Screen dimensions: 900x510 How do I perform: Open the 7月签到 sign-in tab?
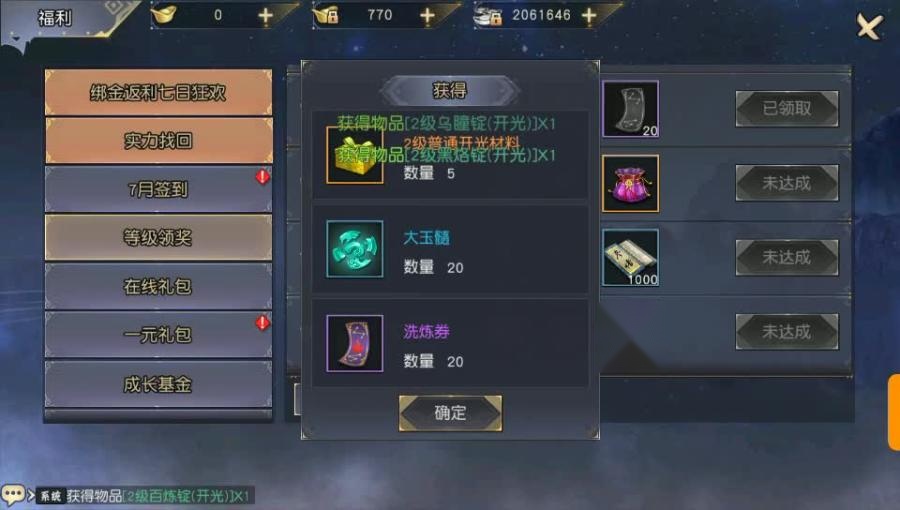(158, 189)
